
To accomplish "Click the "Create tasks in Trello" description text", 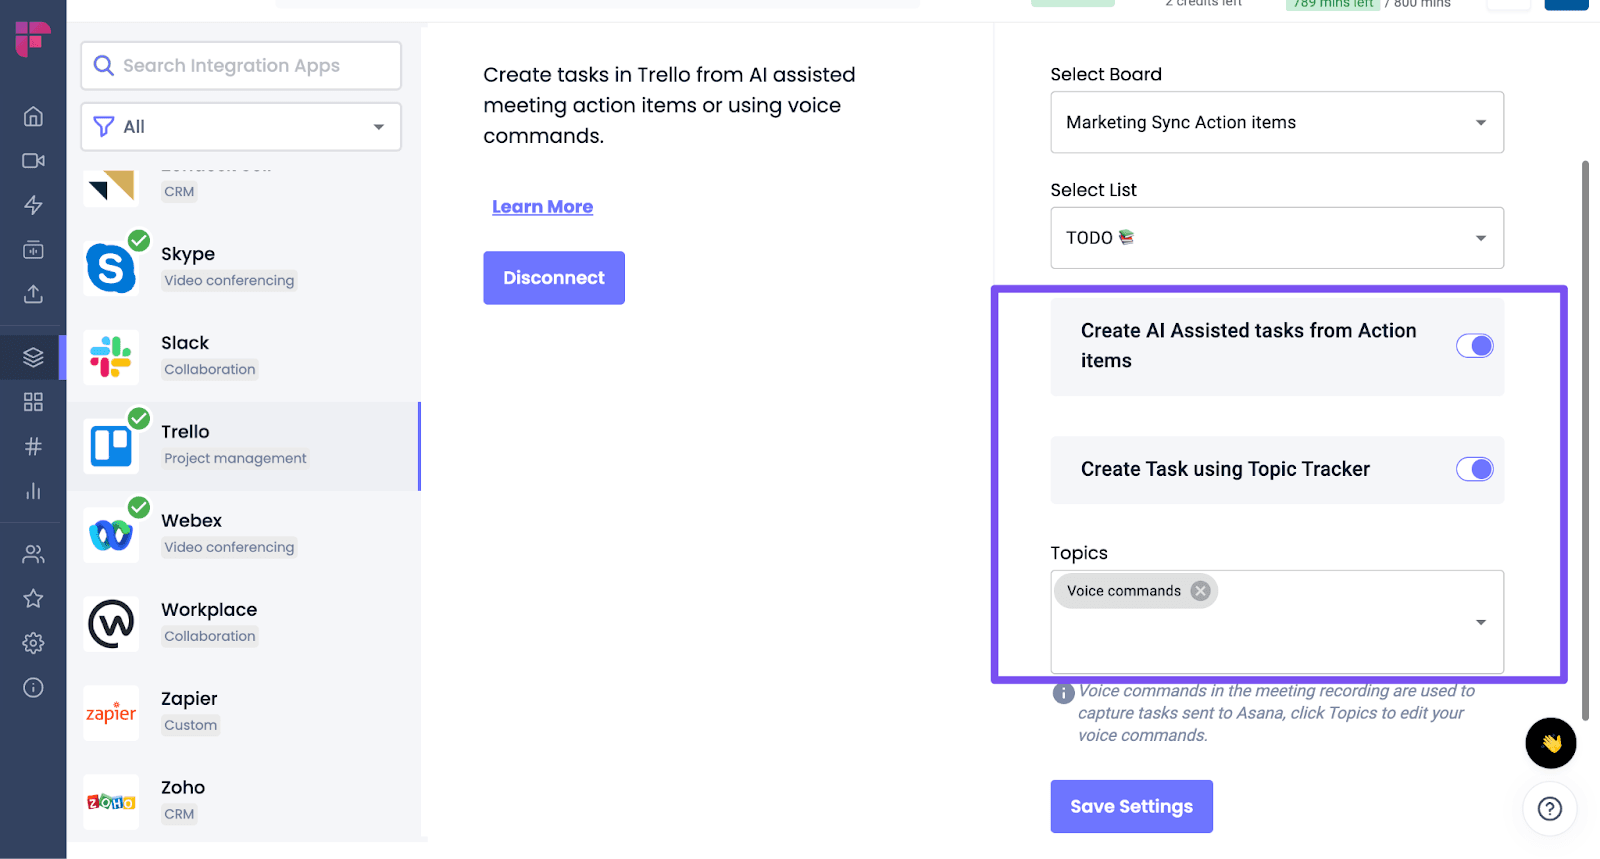I will click(x=669, y=105).
